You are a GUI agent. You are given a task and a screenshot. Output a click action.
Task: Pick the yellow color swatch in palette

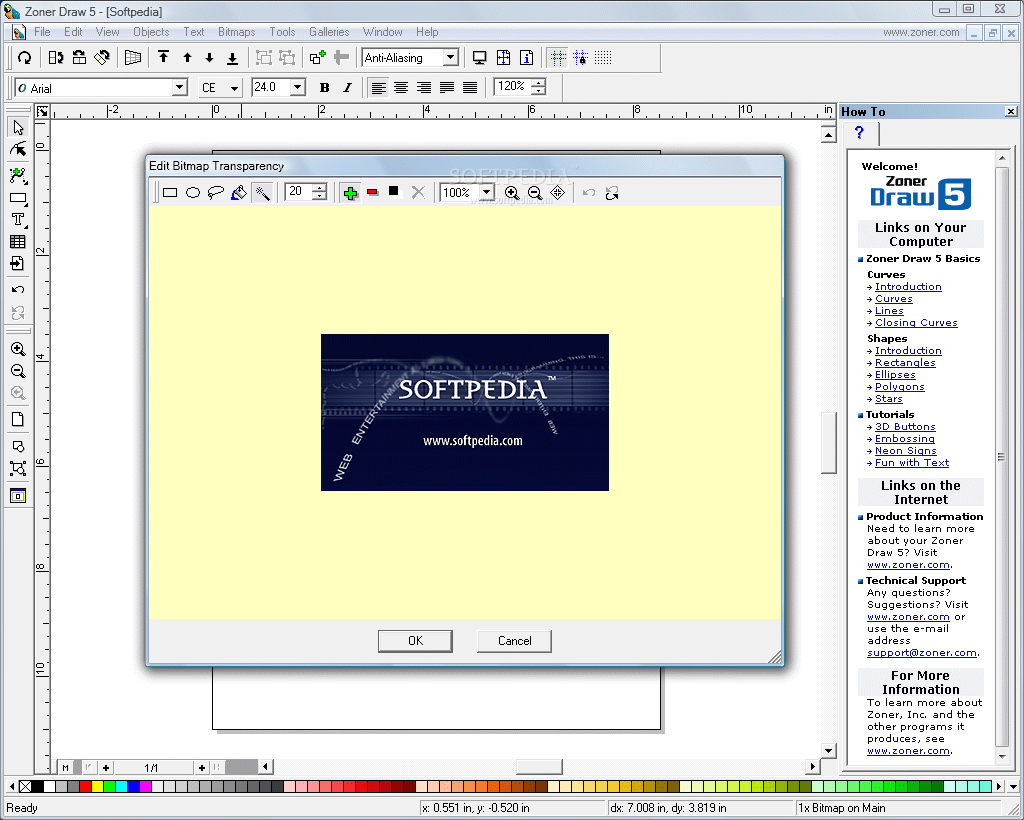(97, 786)
